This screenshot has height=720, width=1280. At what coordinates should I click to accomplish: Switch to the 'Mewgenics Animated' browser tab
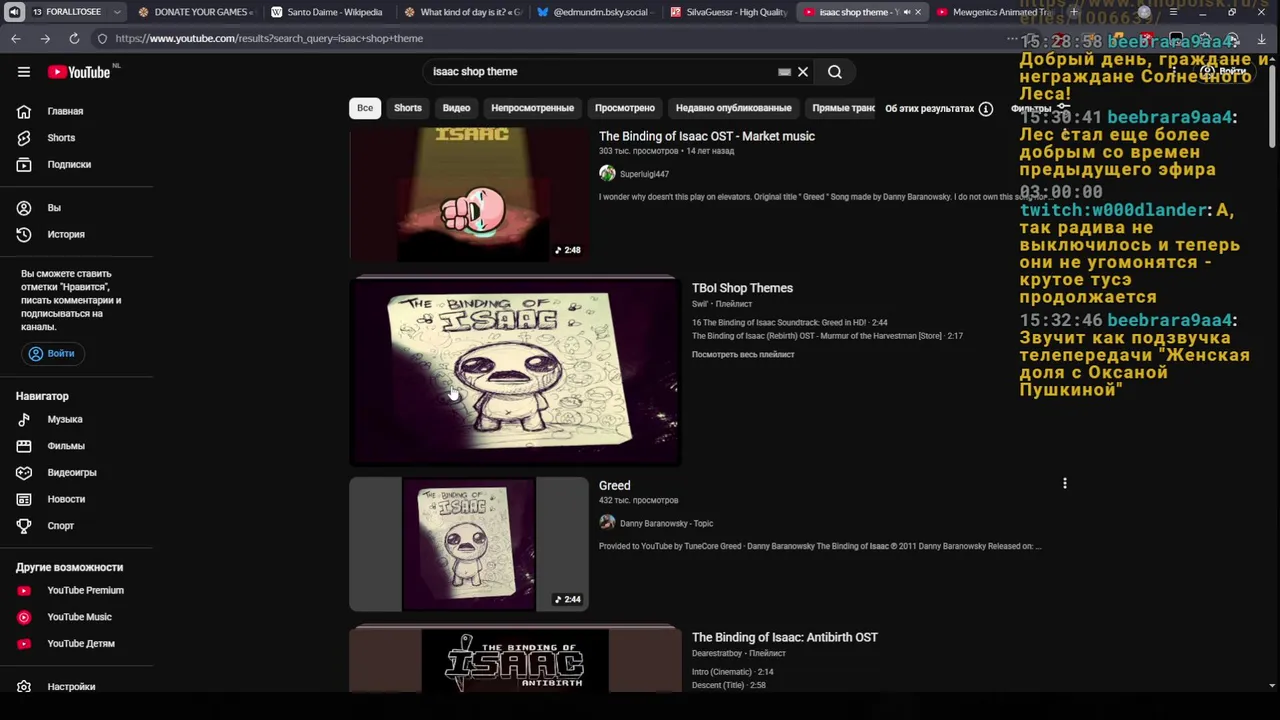point(993,12)
